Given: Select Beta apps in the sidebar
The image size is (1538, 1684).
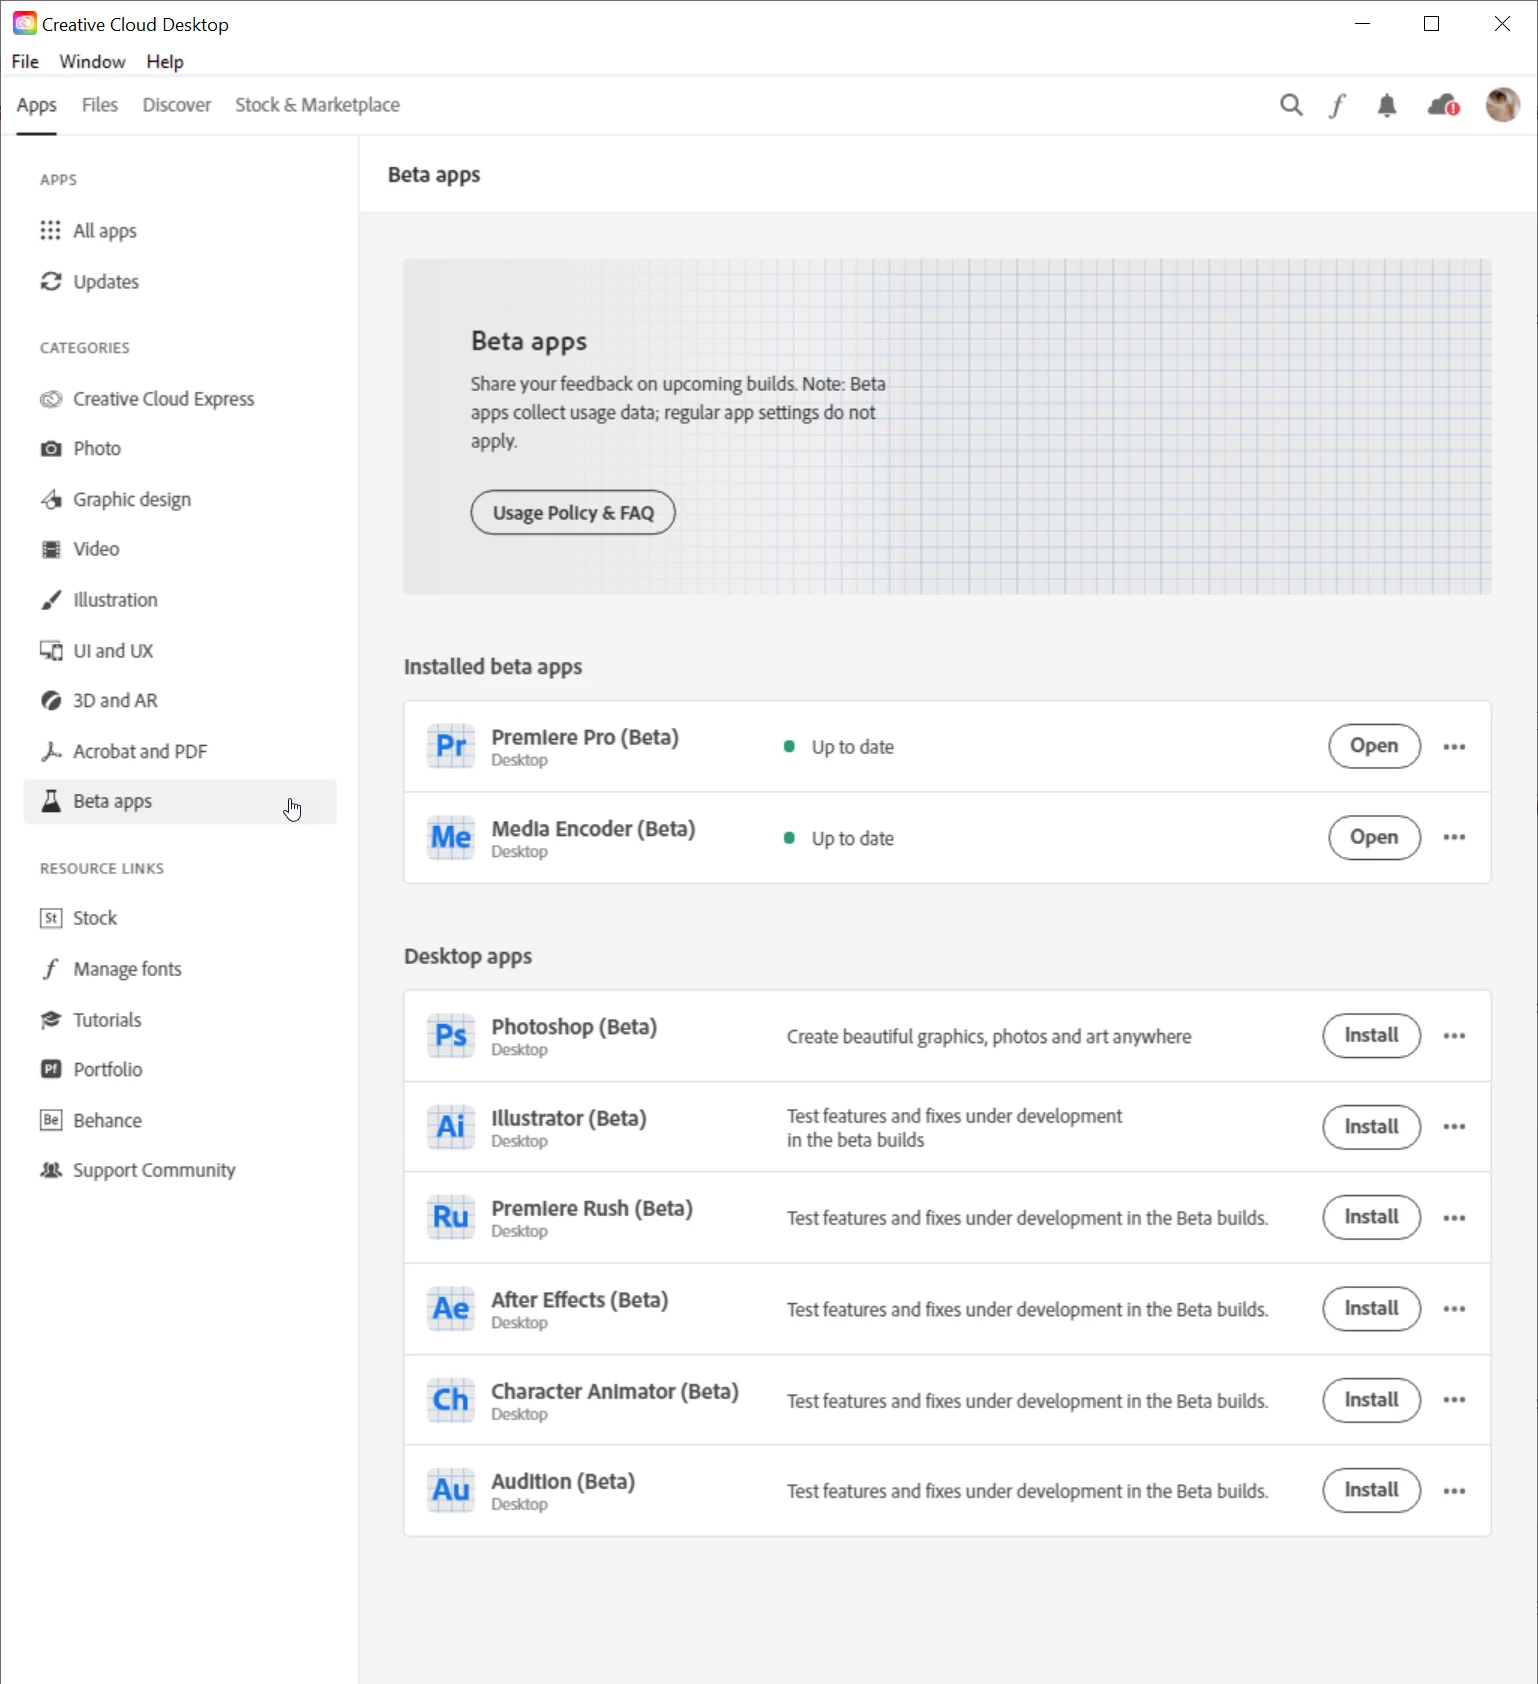Looking at the screenshot, I should 180,802.
